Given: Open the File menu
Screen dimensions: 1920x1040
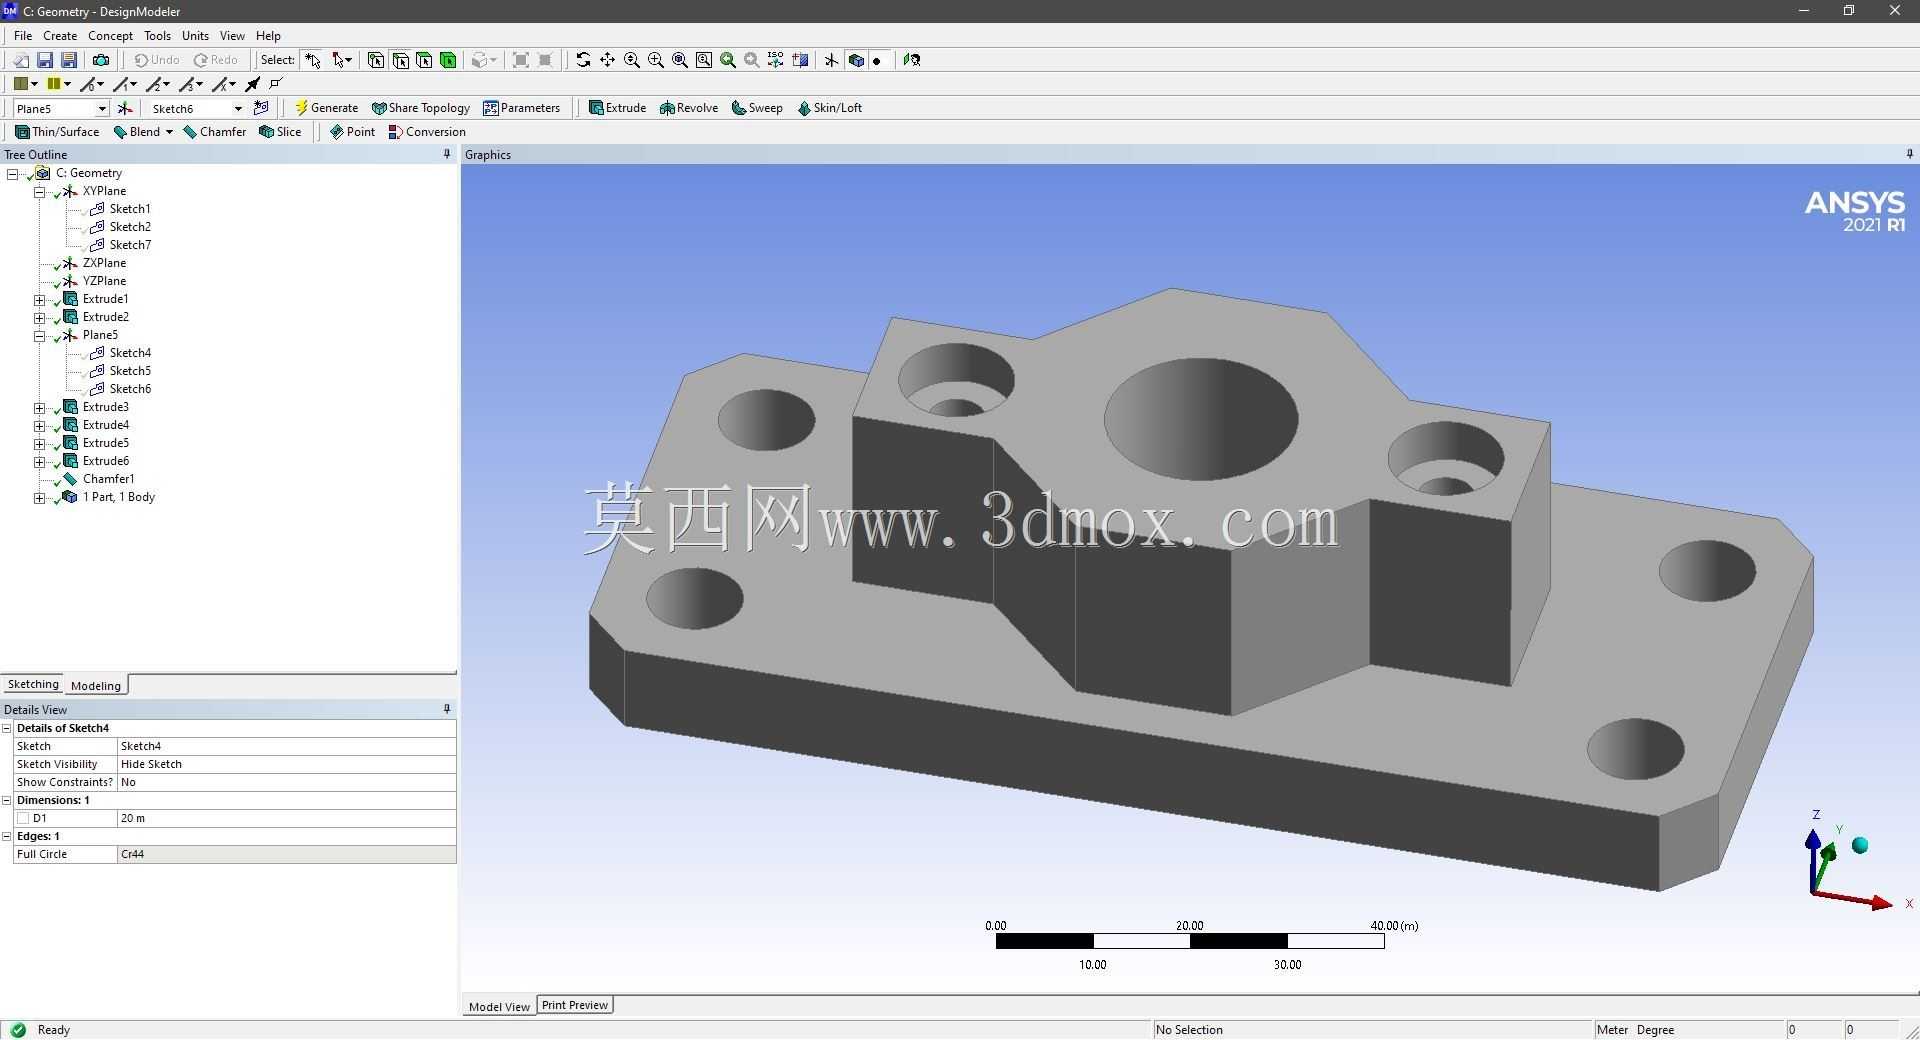Looking at the screenshot, I should [x=23, y=35].
